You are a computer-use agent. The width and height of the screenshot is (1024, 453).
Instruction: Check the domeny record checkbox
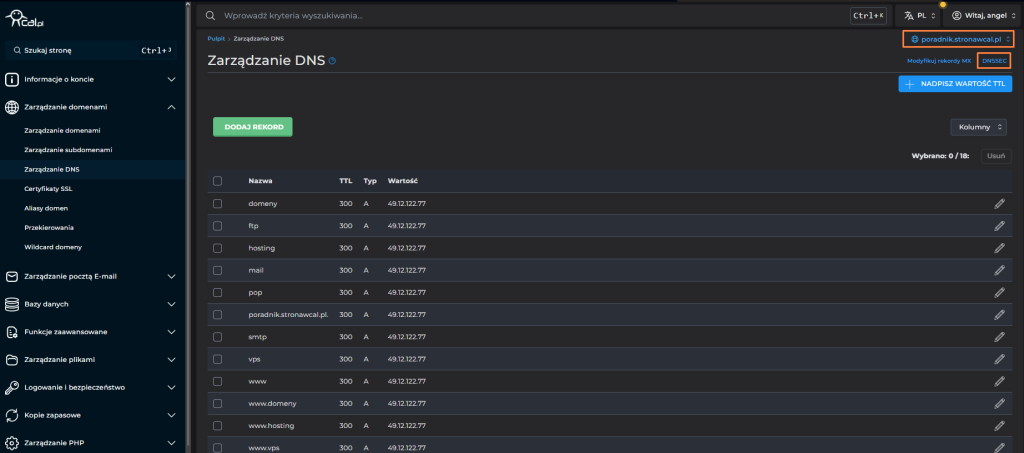click(x=217, y=204)
